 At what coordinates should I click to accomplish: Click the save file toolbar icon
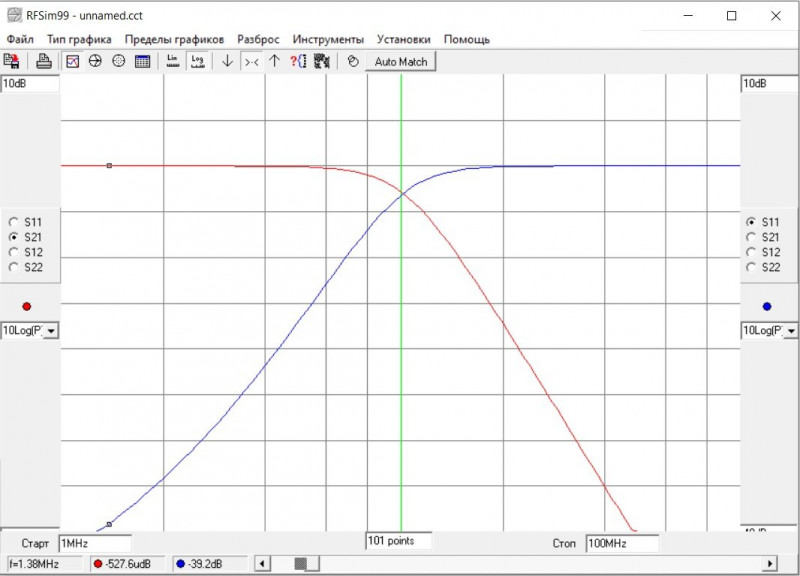13,61
